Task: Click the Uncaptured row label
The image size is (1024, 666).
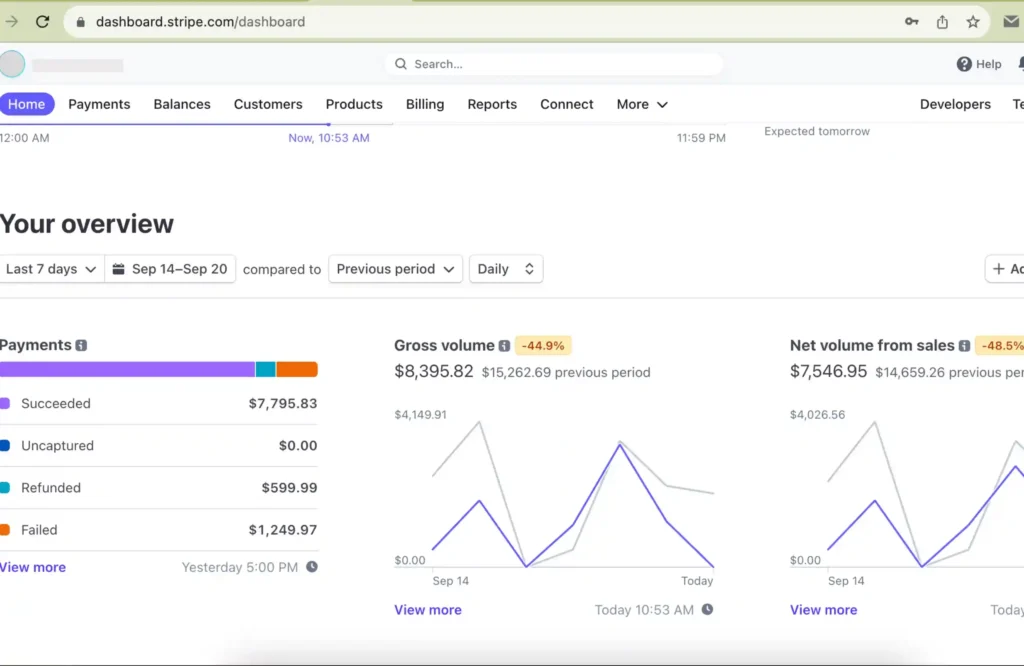Action: coord(57,445)
